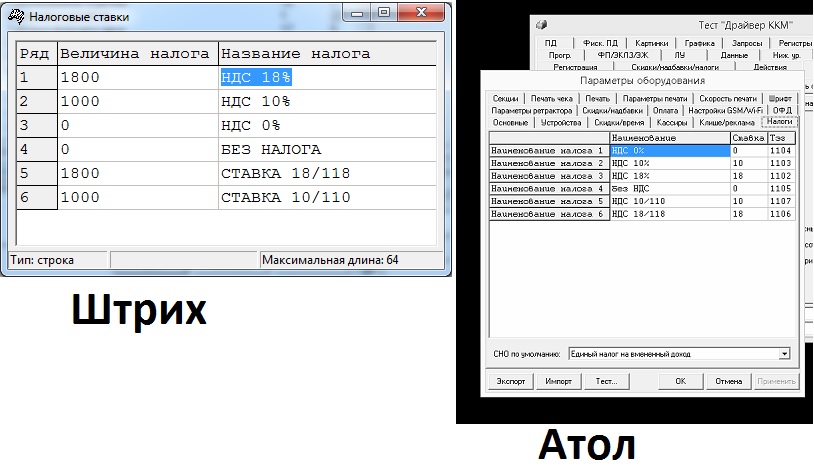Click the Налоговые ставки window title icon
The image size is (814, 474).
16,17
